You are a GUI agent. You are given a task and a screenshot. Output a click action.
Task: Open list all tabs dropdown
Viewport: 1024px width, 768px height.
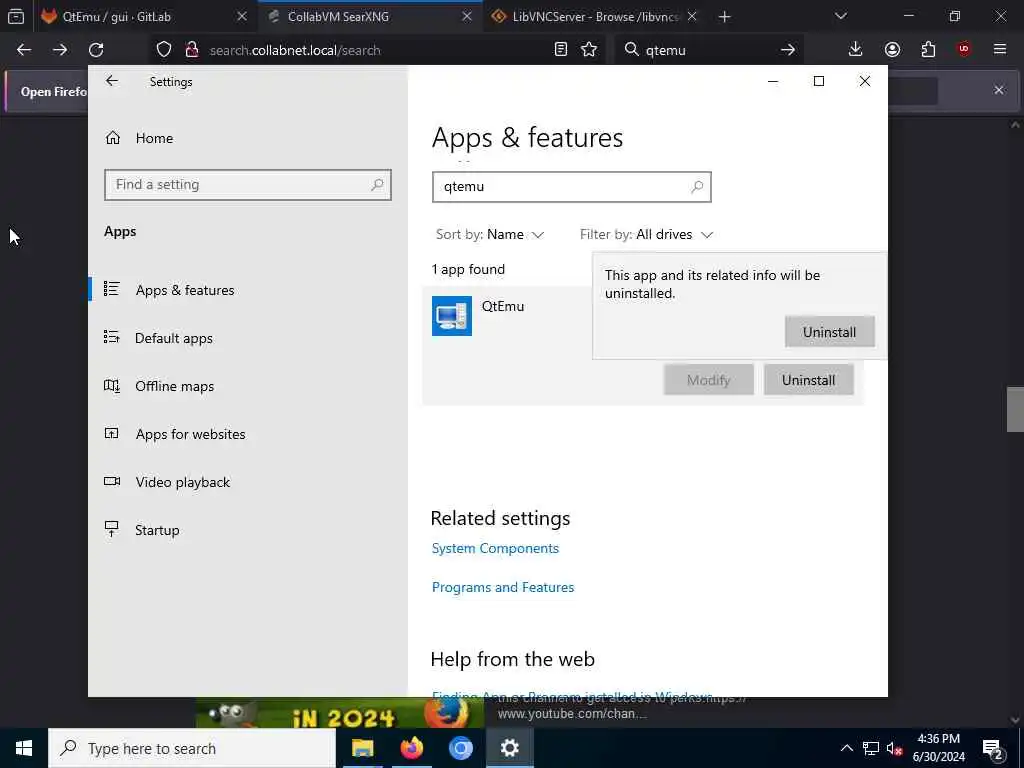(x=840, y=16)
